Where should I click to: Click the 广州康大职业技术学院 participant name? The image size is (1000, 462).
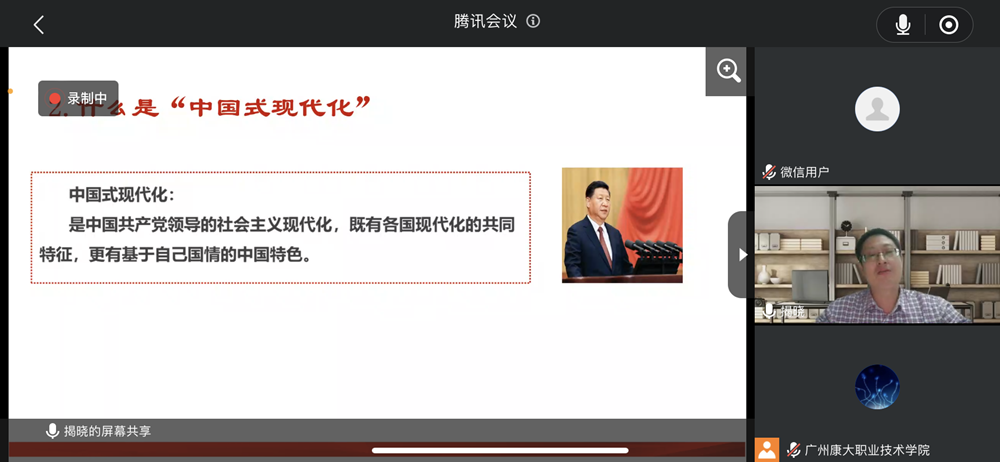click(867, 450)
